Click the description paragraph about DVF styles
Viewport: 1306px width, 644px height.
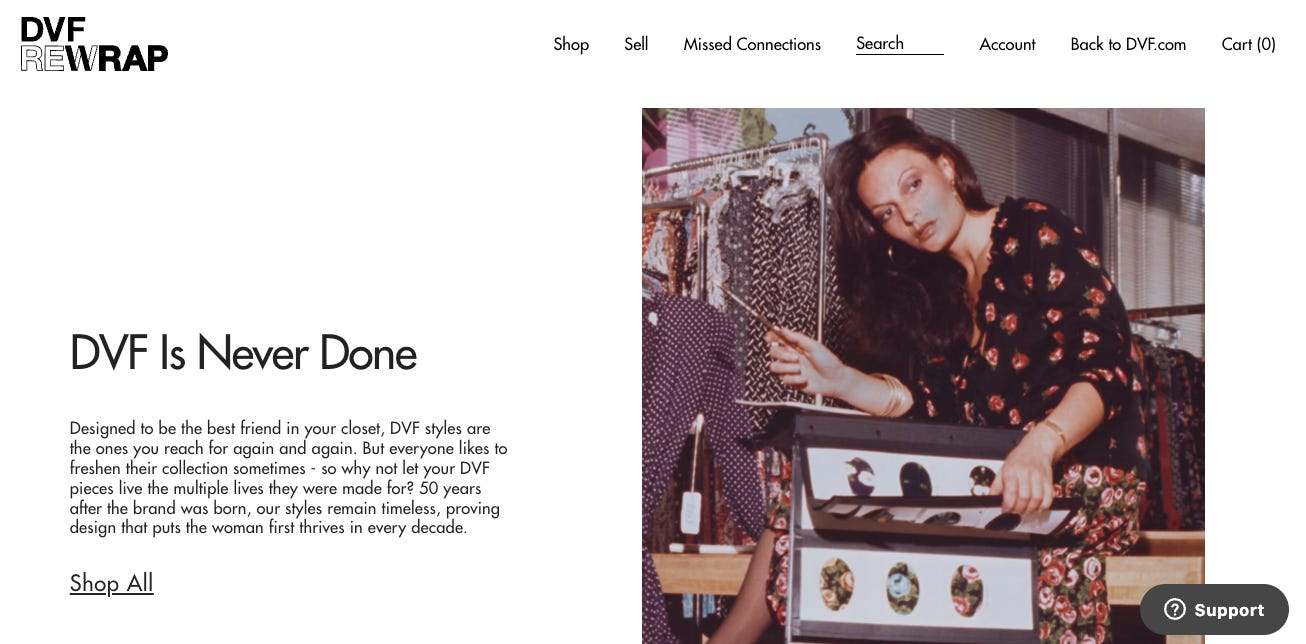(289, 478)
